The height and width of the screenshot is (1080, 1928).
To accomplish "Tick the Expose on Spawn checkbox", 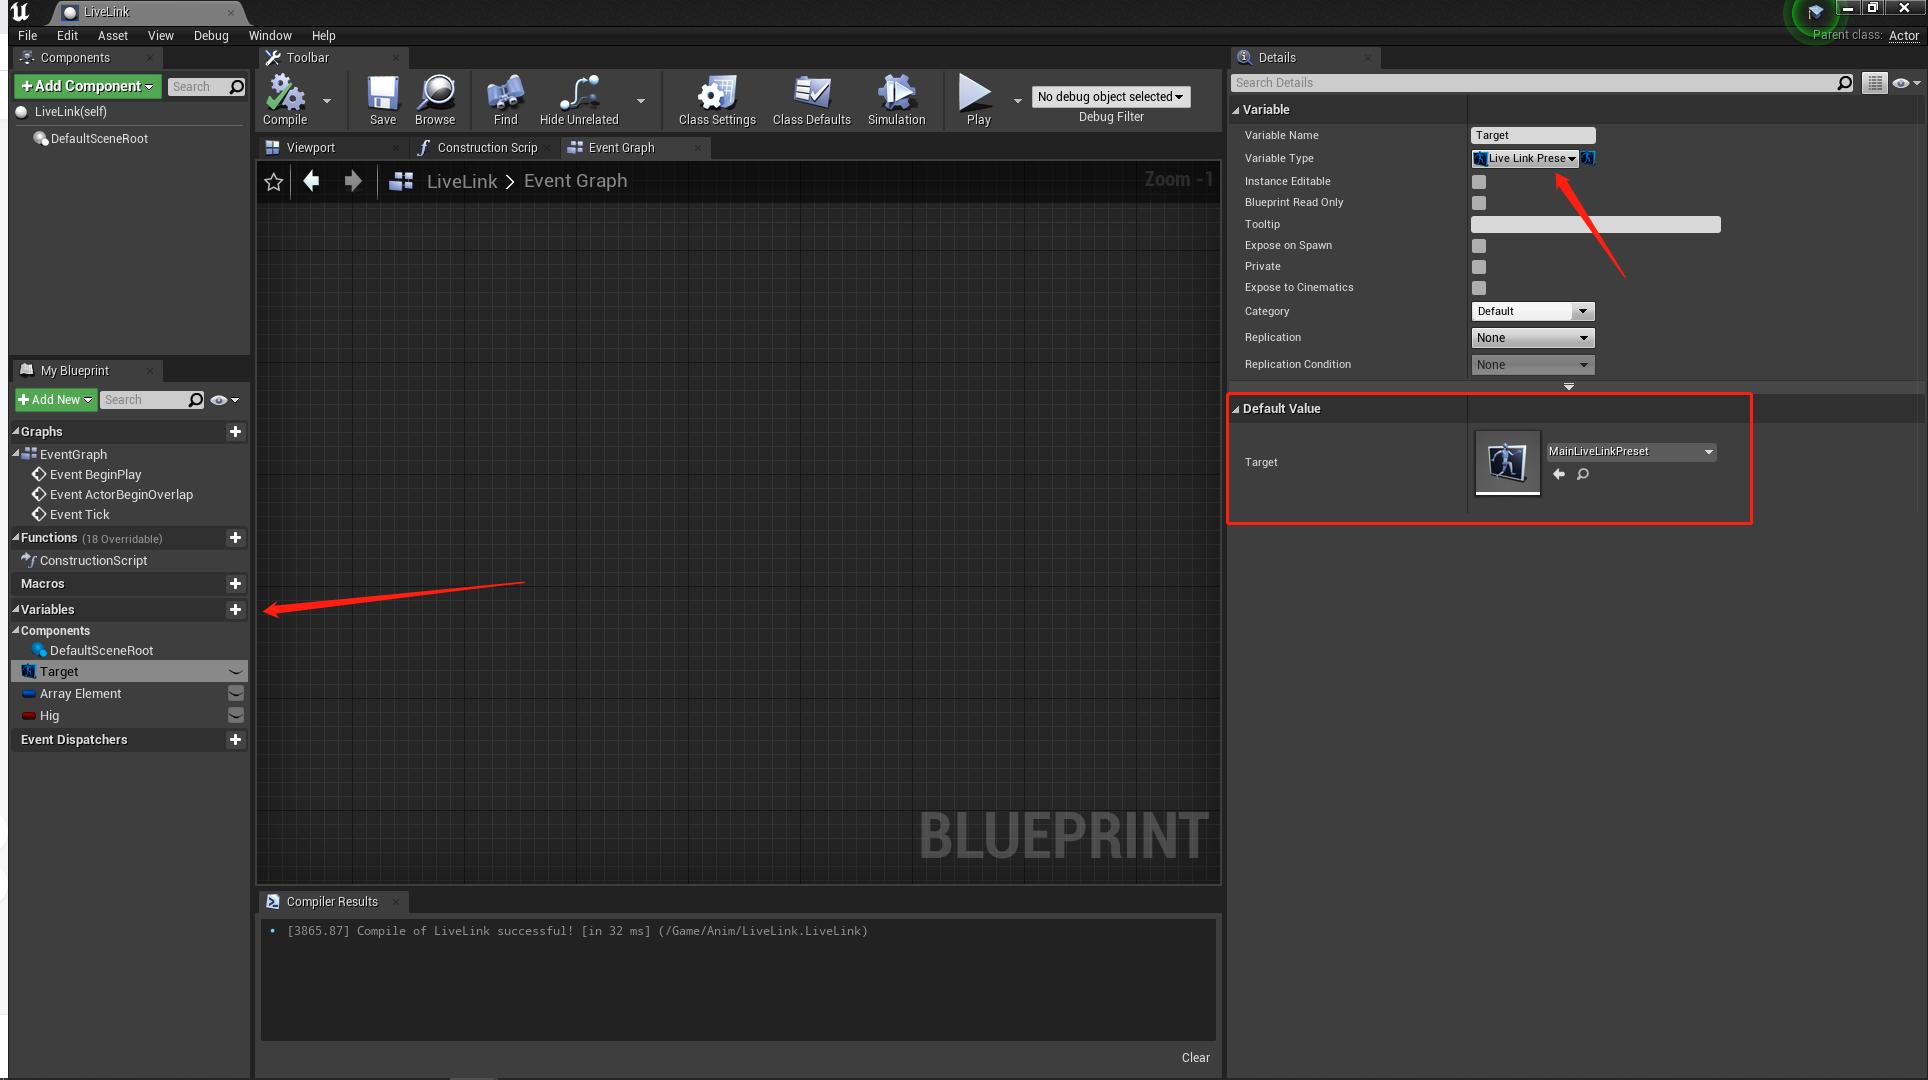I will (x=1479, y=246).
